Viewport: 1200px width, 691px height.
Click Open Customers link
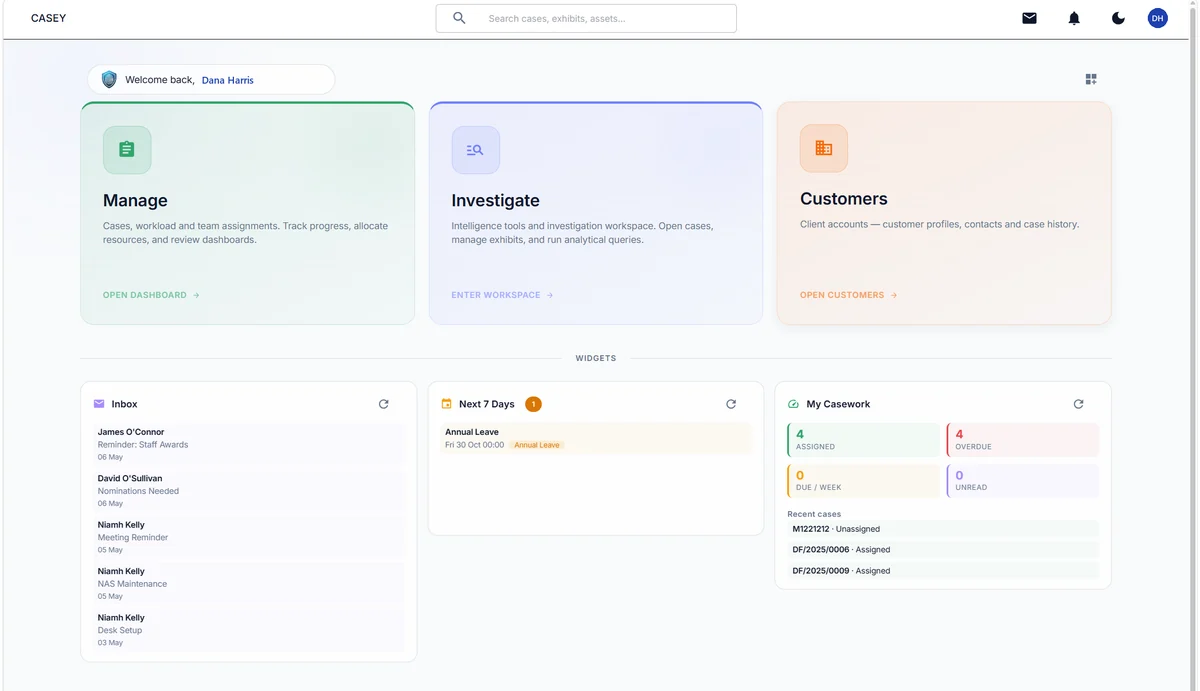pyautogui.click(x=849, y=295)
